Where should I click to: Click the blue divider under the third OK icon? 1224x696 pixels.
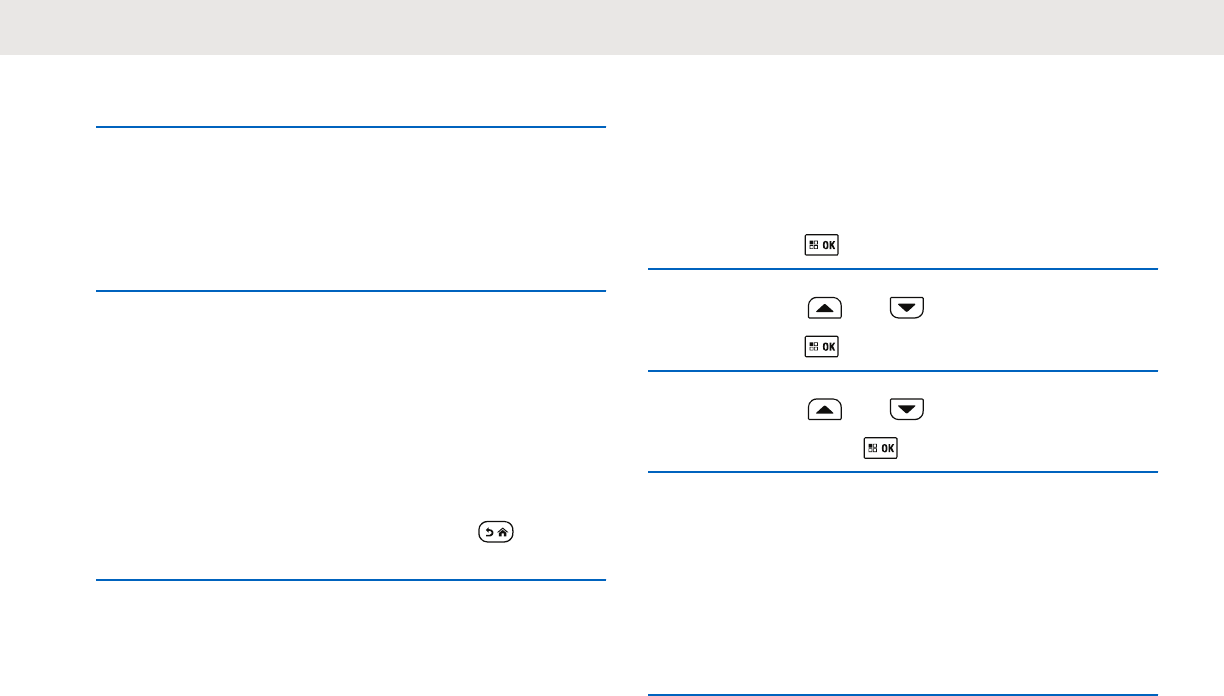click(x=902, y=473)
